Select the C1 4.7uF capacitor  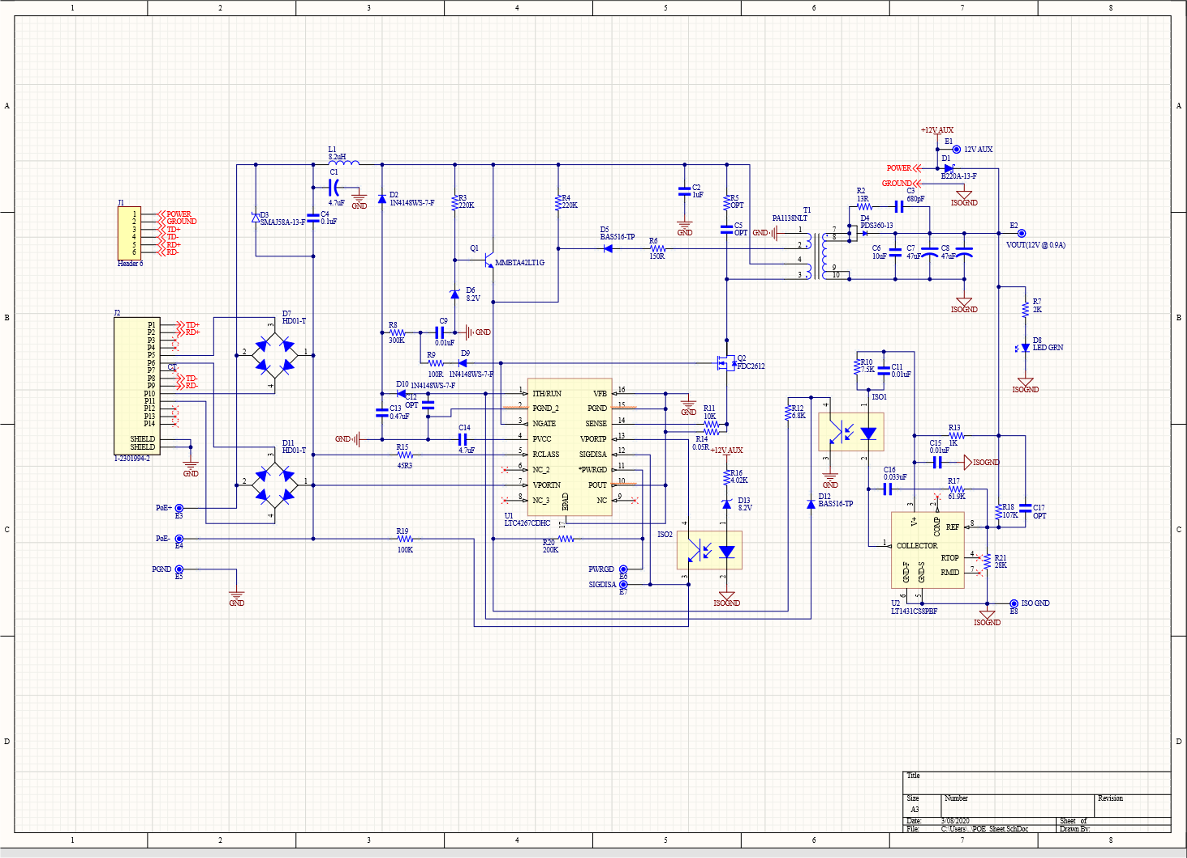(x=335, y=186)
